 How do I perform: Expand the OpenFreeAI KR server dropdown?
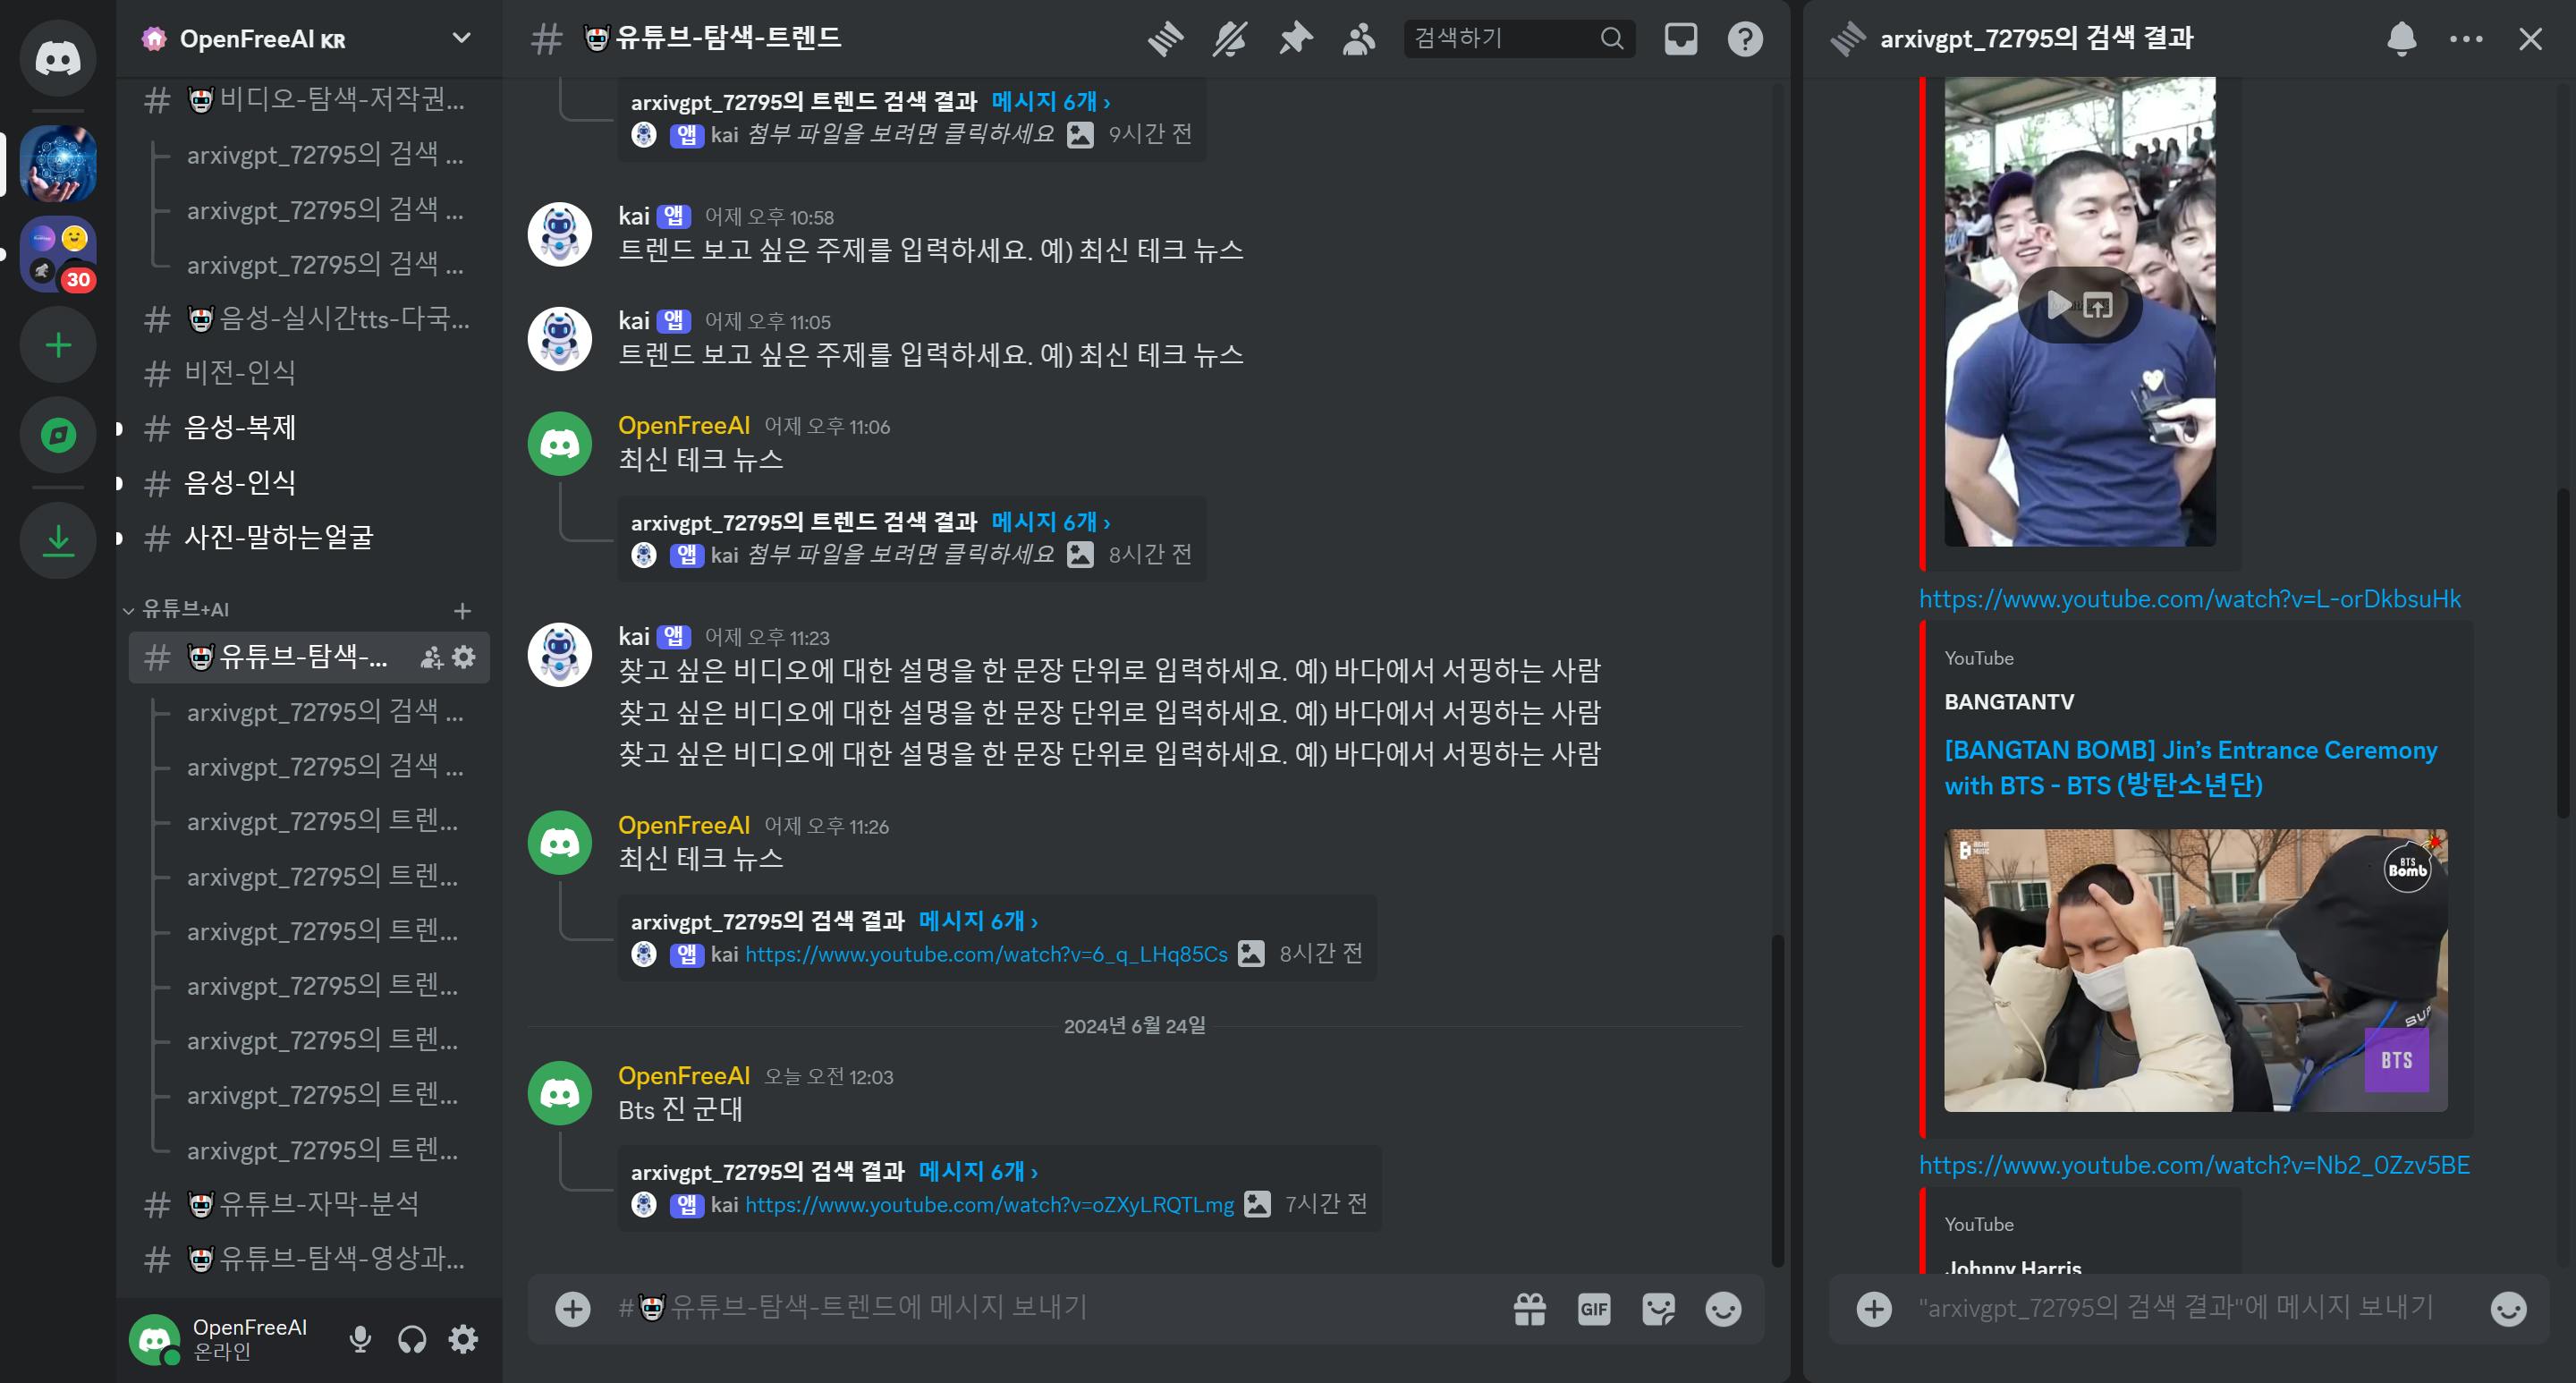pyautogui.click(x=461, y=38)
